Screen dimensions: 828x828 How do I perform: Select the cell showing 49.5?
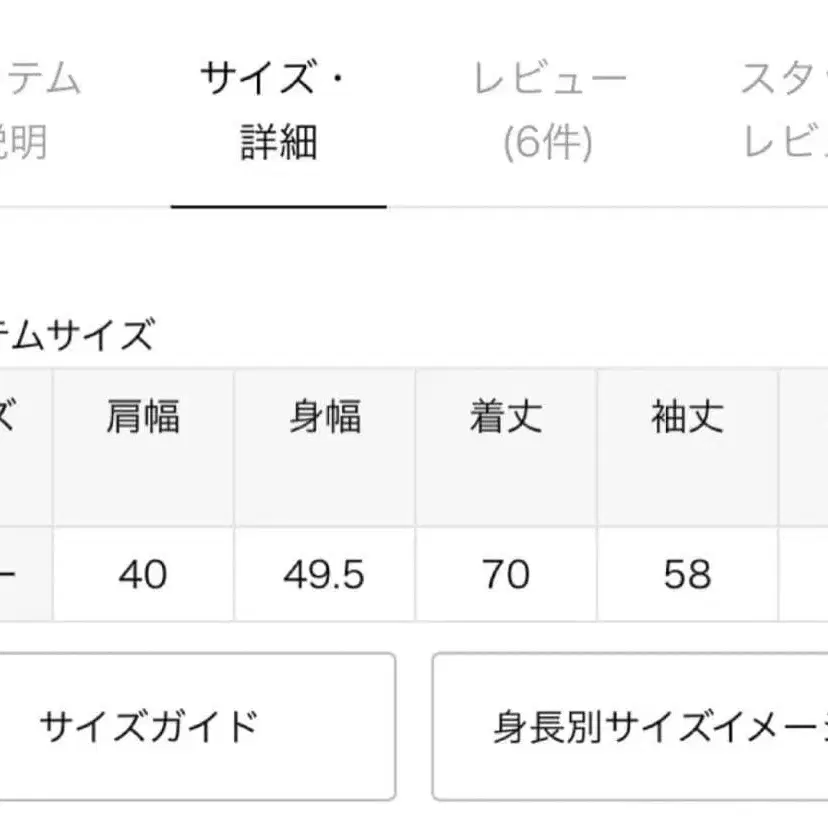(323, 576)
